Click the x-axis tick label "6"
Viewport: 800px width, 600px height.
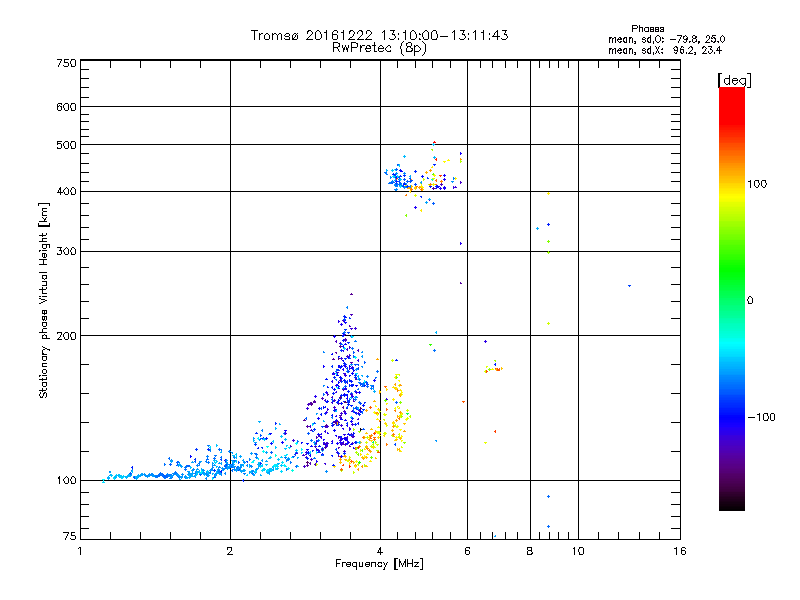coord(467,551)
